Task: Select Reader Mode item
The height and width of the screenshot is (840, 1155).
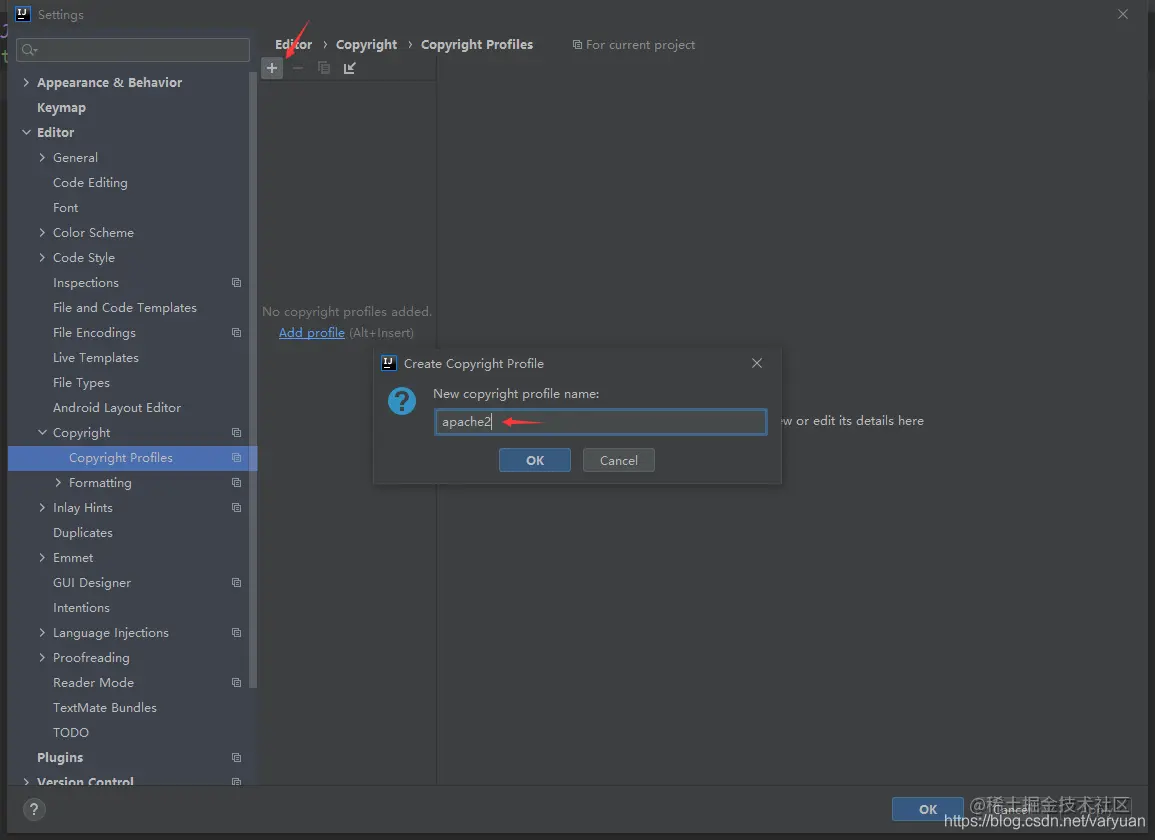Action: (93, 682)
